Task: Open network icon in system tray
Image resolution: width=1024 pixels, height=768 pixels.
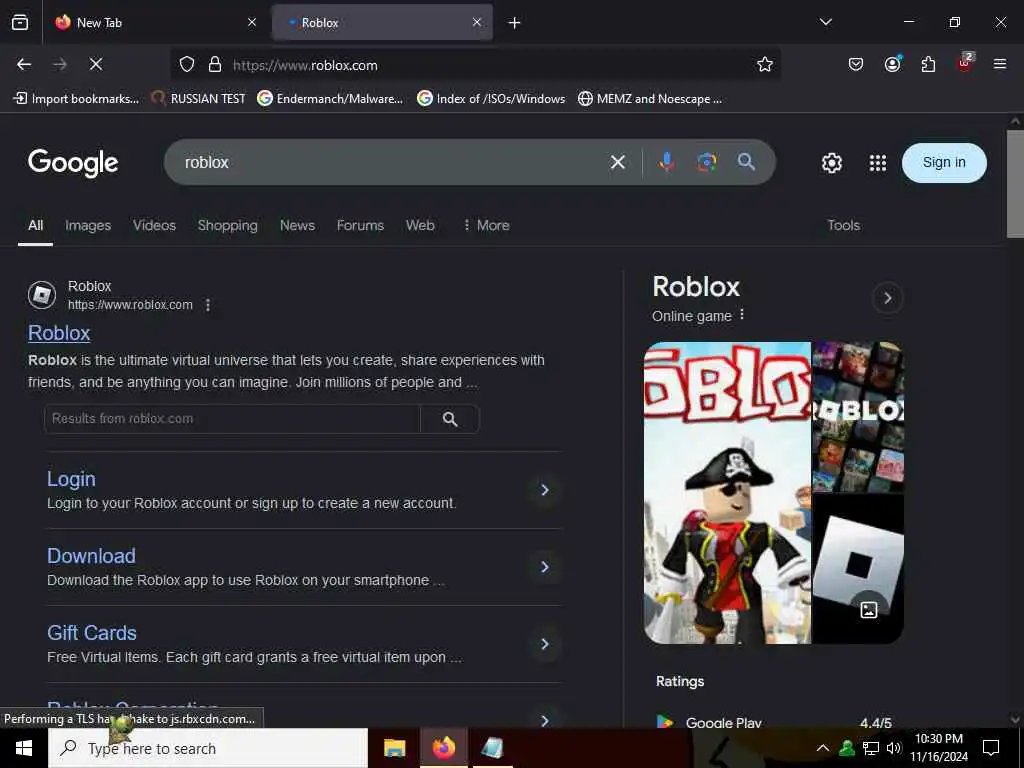Action: tap(871, 748)
